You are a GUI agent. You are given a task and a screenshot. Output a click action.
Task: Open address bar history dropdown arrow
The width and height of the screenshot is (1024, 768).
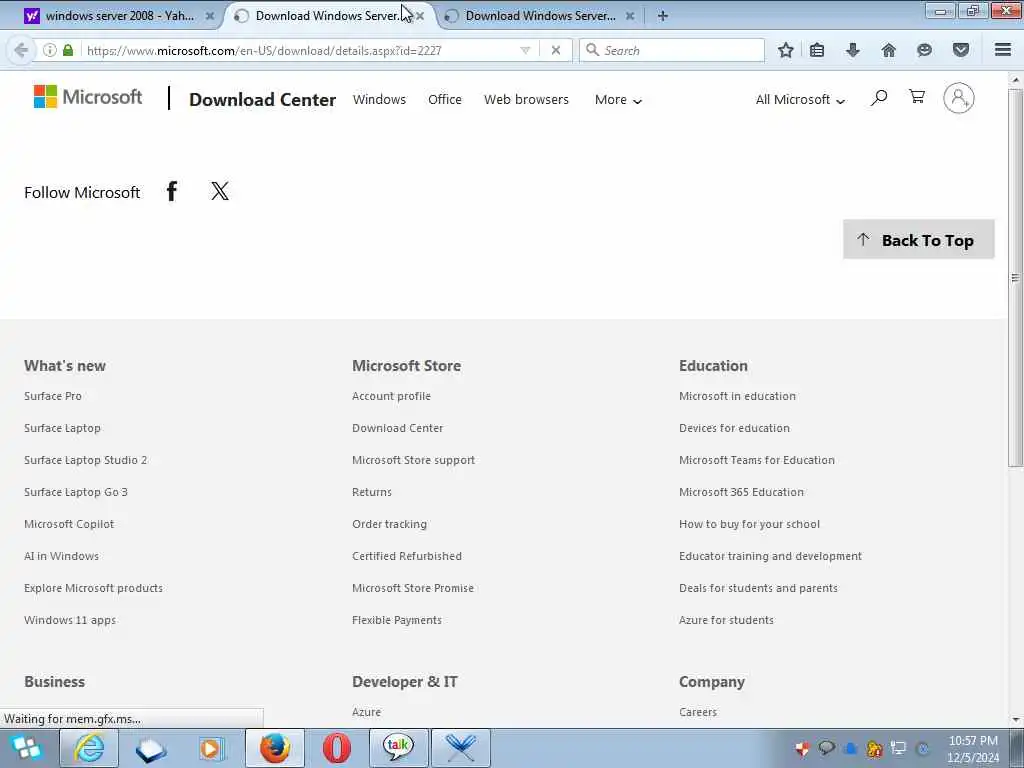525,50
